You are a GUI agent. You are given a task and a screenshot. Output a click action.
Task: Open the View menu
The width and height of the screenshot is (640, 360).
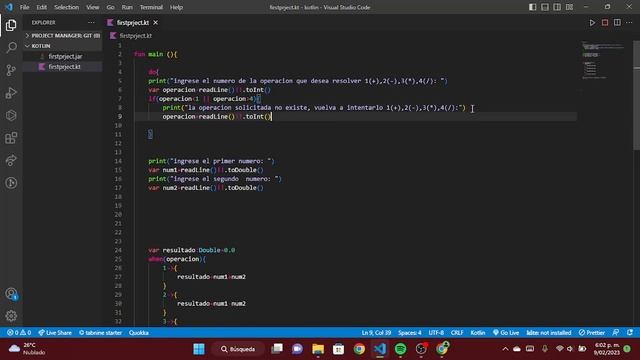[93, 7]
